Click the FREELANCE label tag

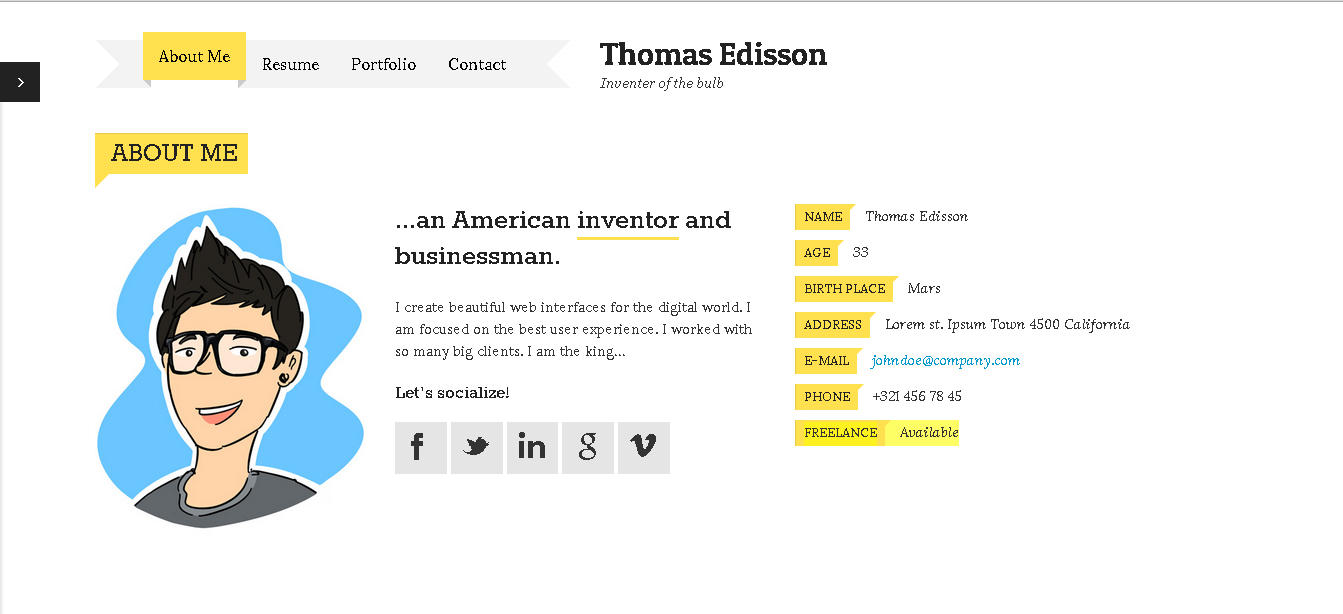(x=840, y=433)
